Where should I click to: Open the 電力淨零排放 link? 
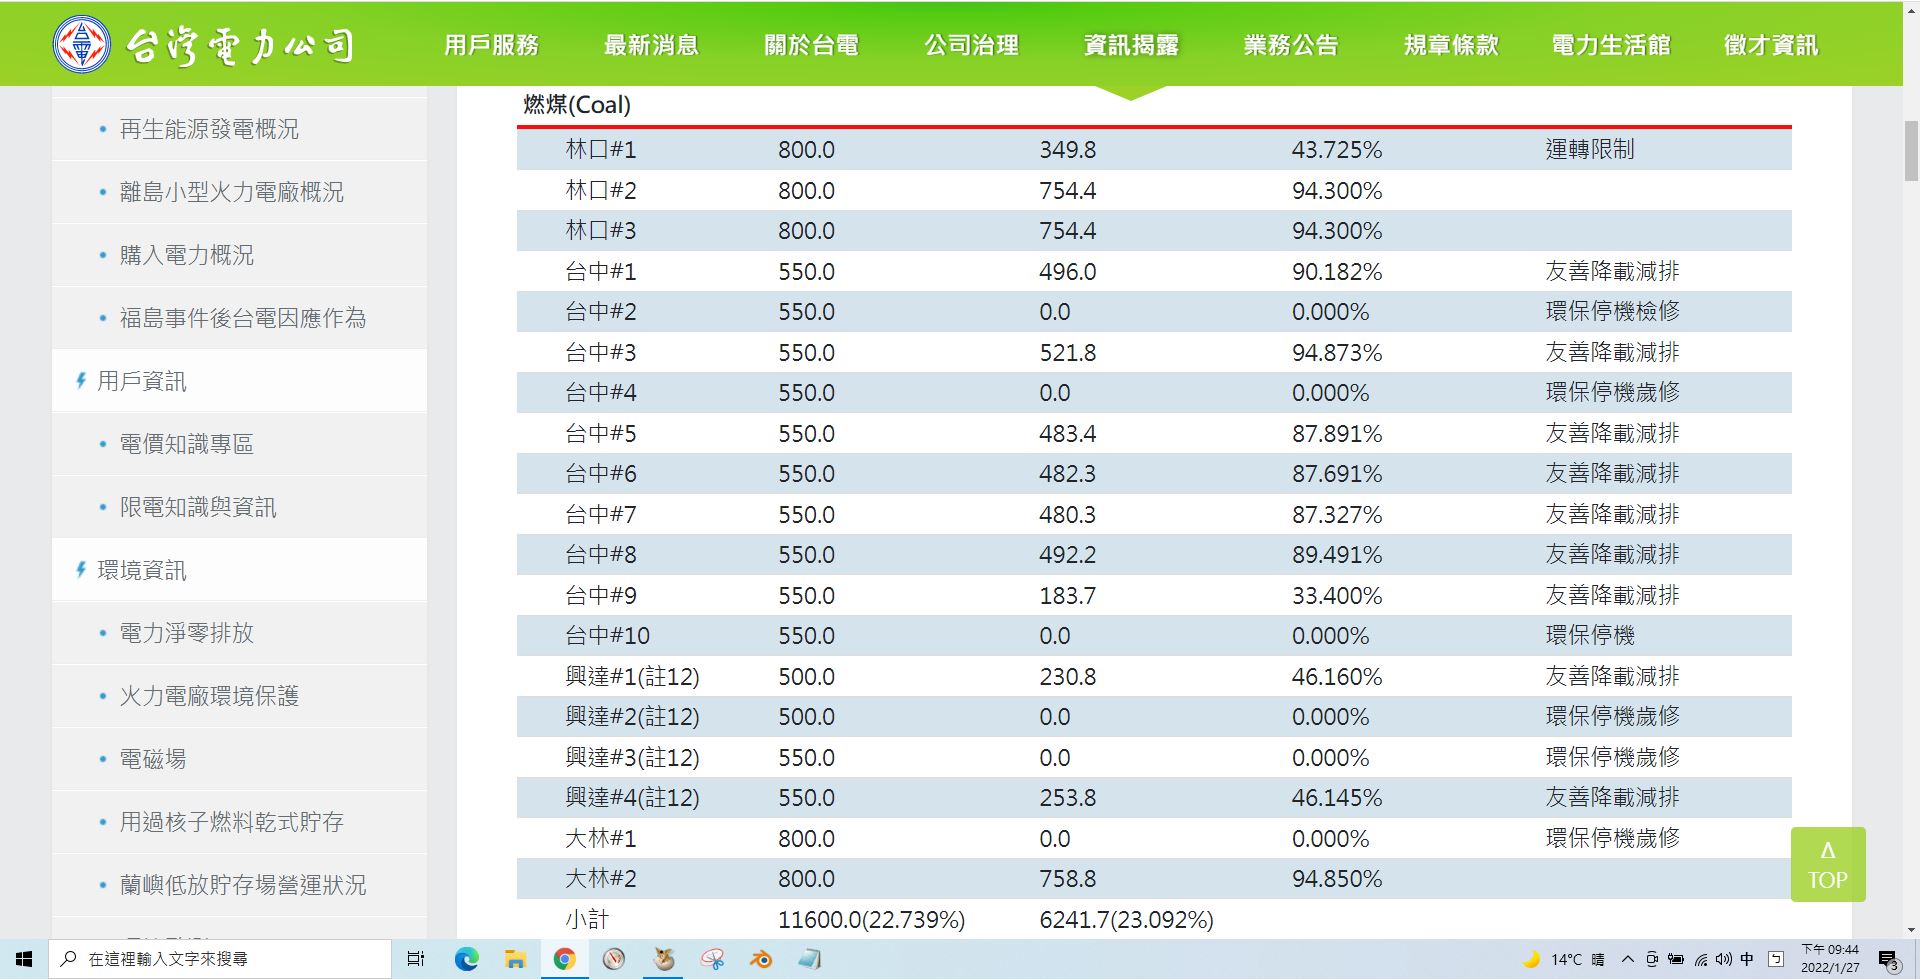187,633
